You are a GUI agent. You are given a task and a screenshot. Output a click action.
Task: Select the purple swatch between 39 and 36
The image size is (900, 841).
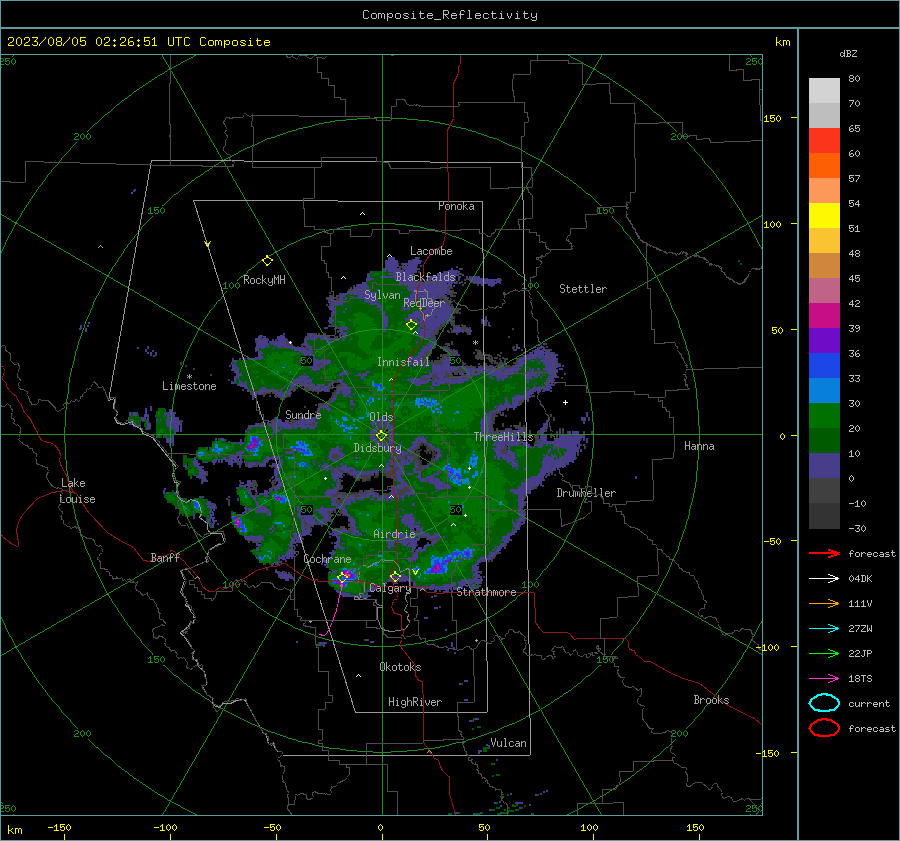pyautogui.click(x=824, y=341)
